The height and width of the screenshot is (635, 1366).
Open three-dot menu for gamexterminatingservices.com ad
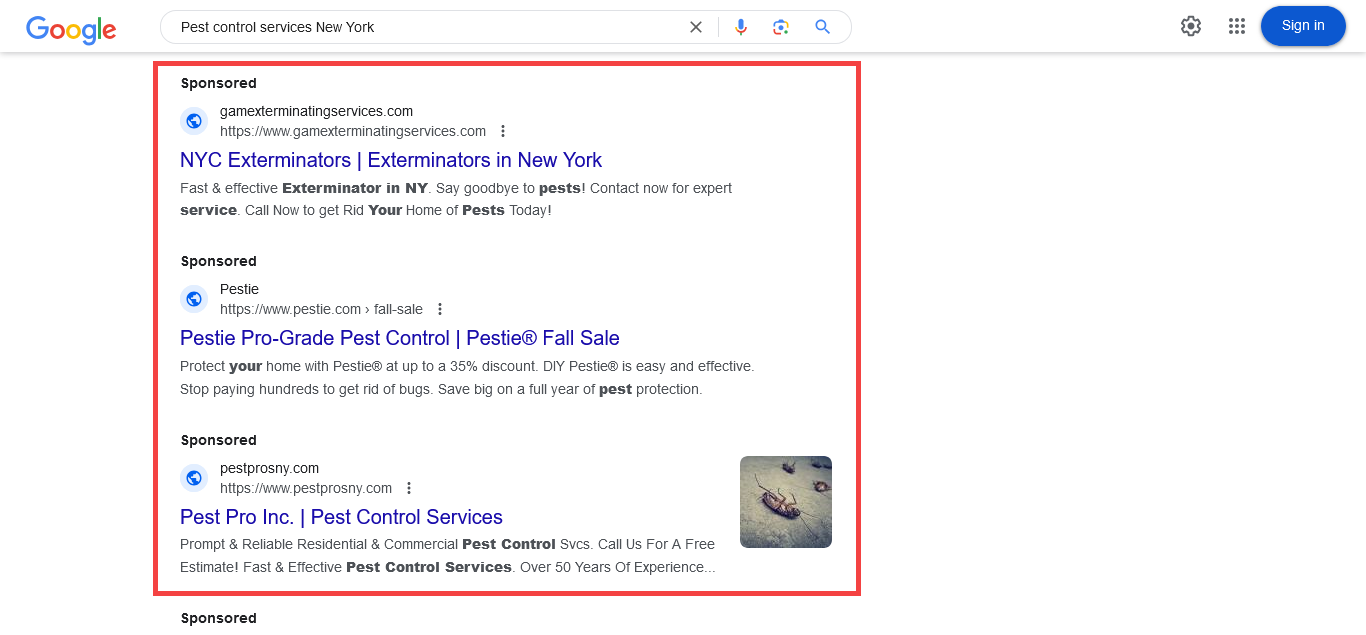pos(503,131)
